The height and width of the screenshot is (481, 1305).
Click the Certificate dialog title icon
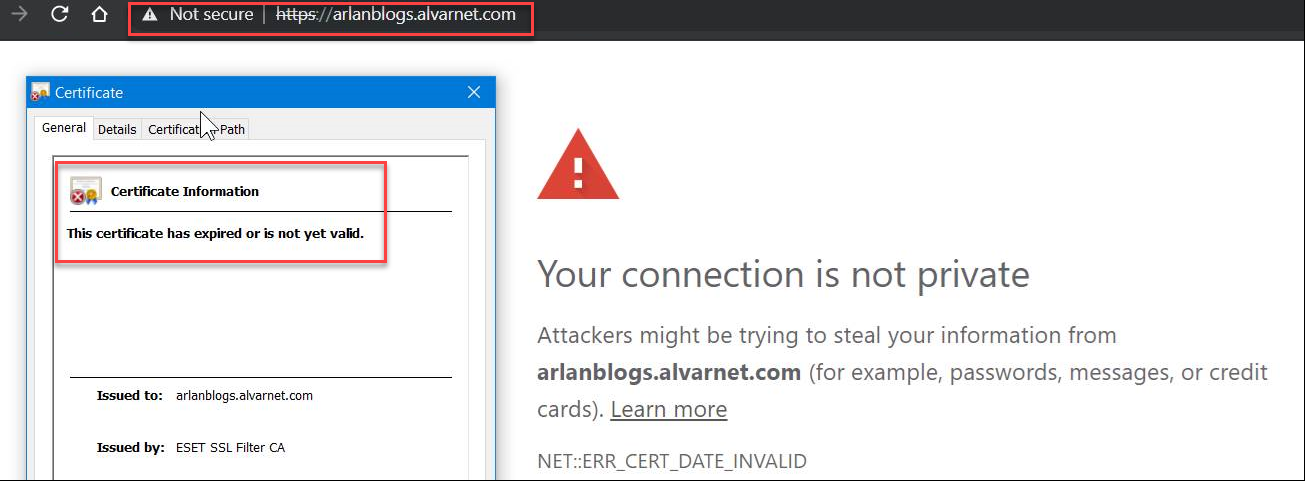pos(41,93)
